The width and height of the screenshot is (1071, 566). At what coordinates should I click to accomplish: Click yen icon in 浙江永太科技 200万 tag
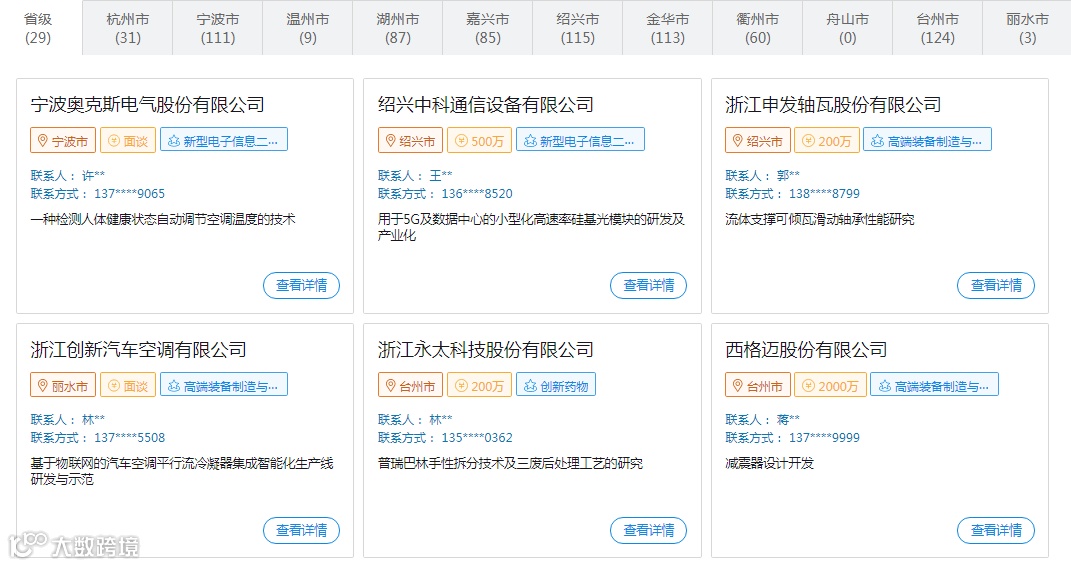[x=461, y=386]
